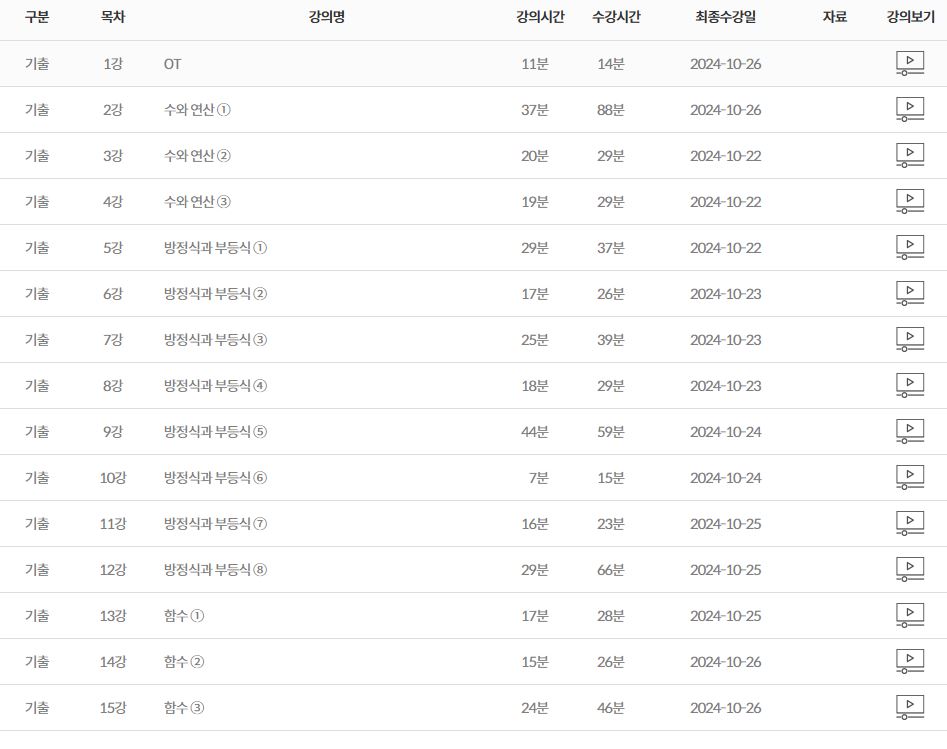
Task: Play 9강 방정식과 부등식 ⑤ video icon
Action: pos(909,432)
